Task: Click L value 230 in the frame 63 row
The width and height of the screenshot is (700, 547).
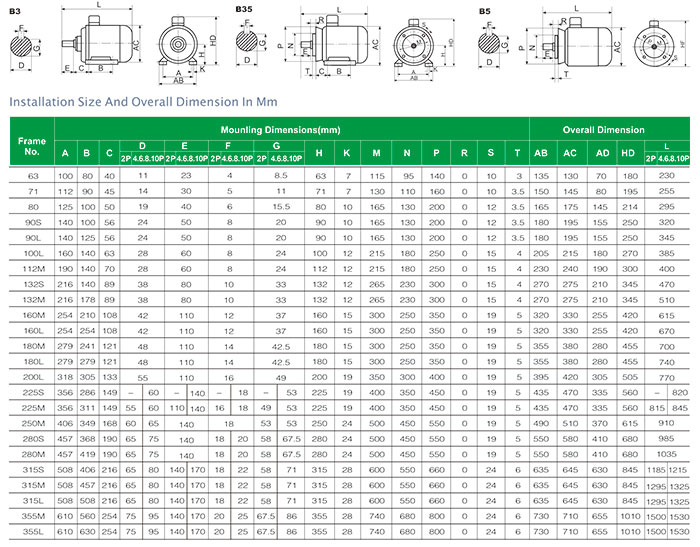Action: (x=666, y=175)
